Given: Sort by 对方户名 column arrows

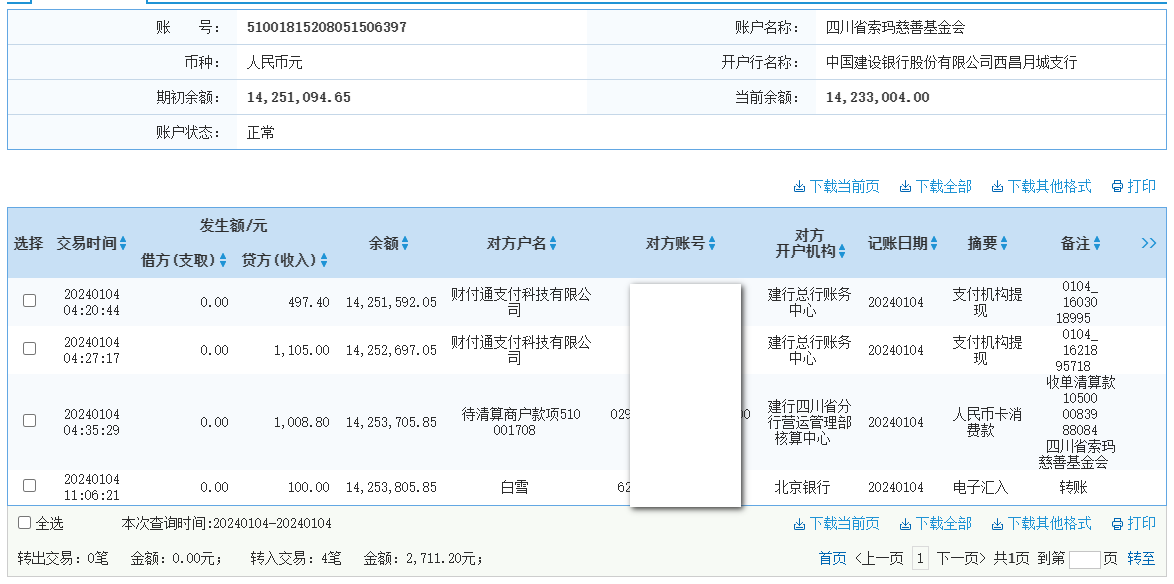Looking at the screenshot, I should (x=553, y=243).
